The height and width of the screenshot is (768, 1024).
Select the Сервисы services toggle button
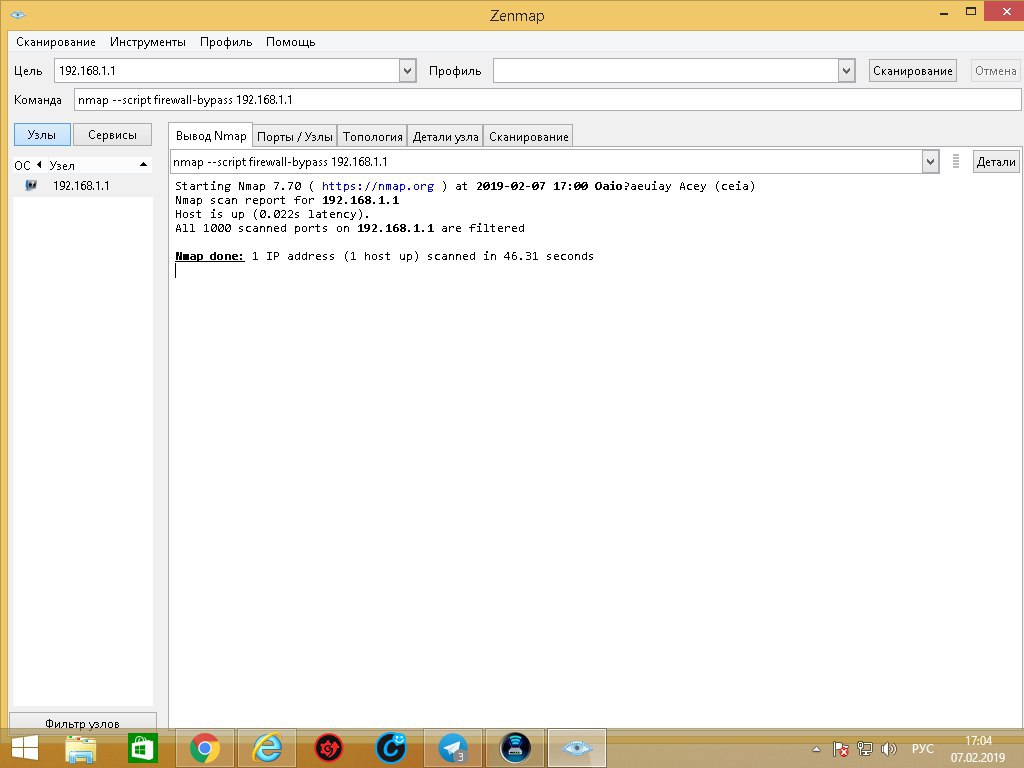point(112,135)
